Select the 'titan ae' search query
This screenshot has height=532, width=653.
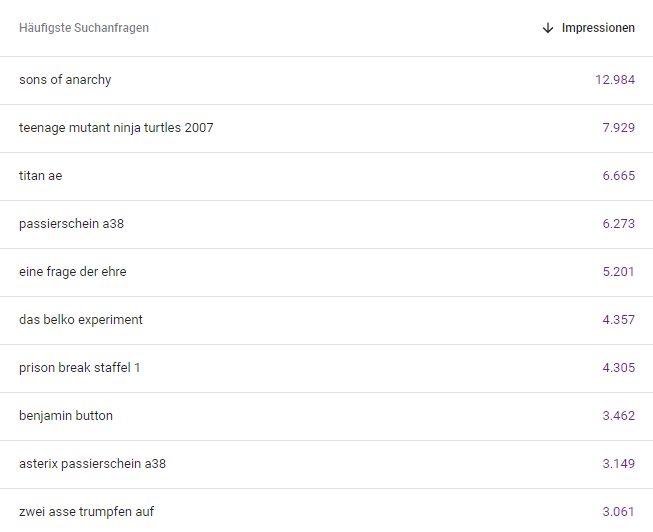coord(40,176)
